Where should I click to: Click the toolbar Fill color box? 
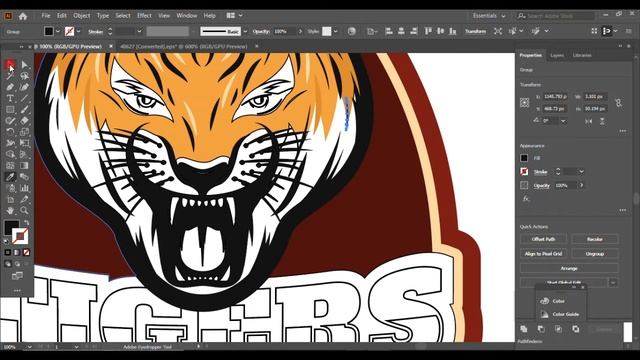11,227
